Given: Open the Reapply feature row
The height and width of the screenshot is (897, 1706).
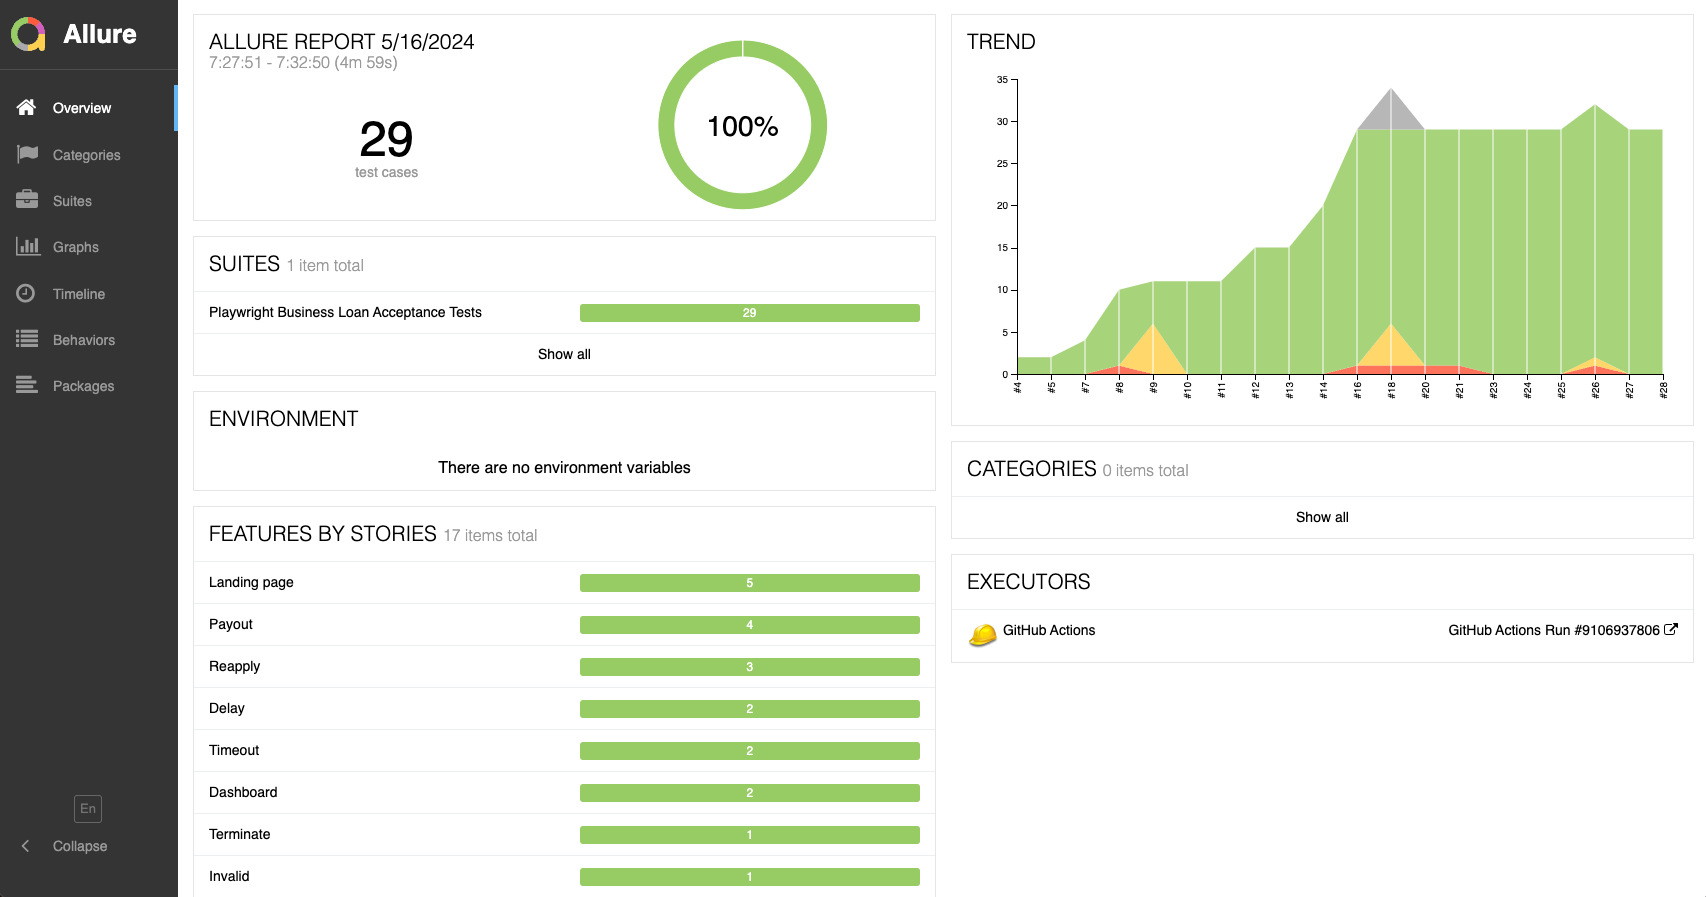Looking at the screenshot, I should [564, 666].
